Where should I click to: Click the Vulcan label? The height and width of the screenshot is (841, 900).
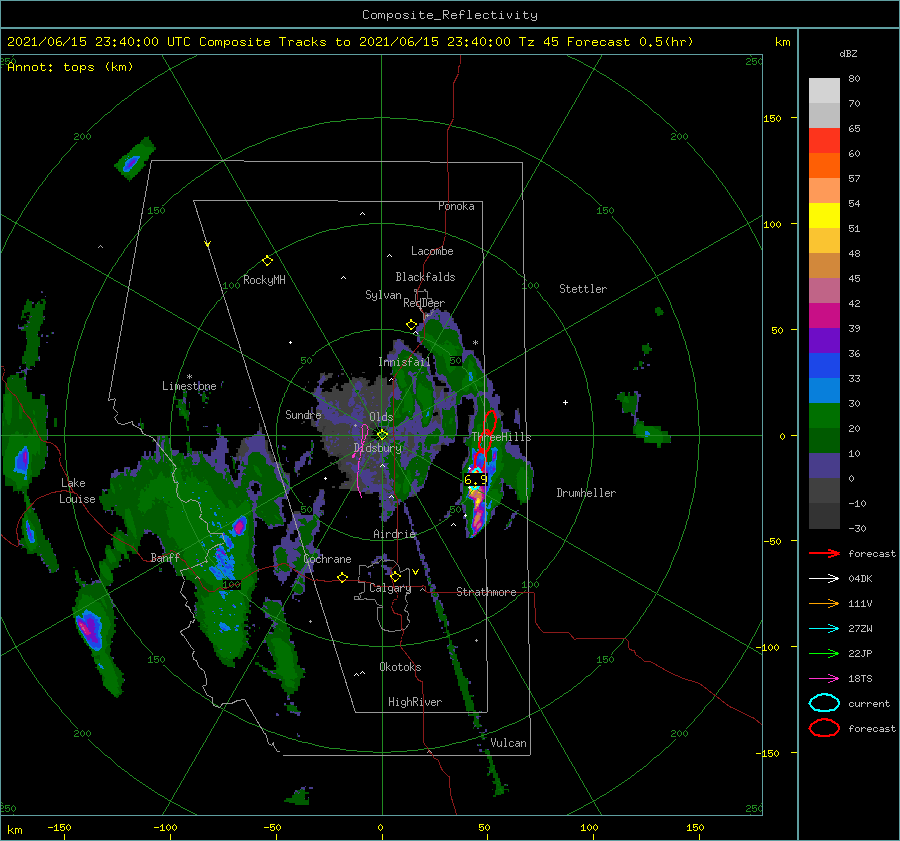[x=509, y=743]
